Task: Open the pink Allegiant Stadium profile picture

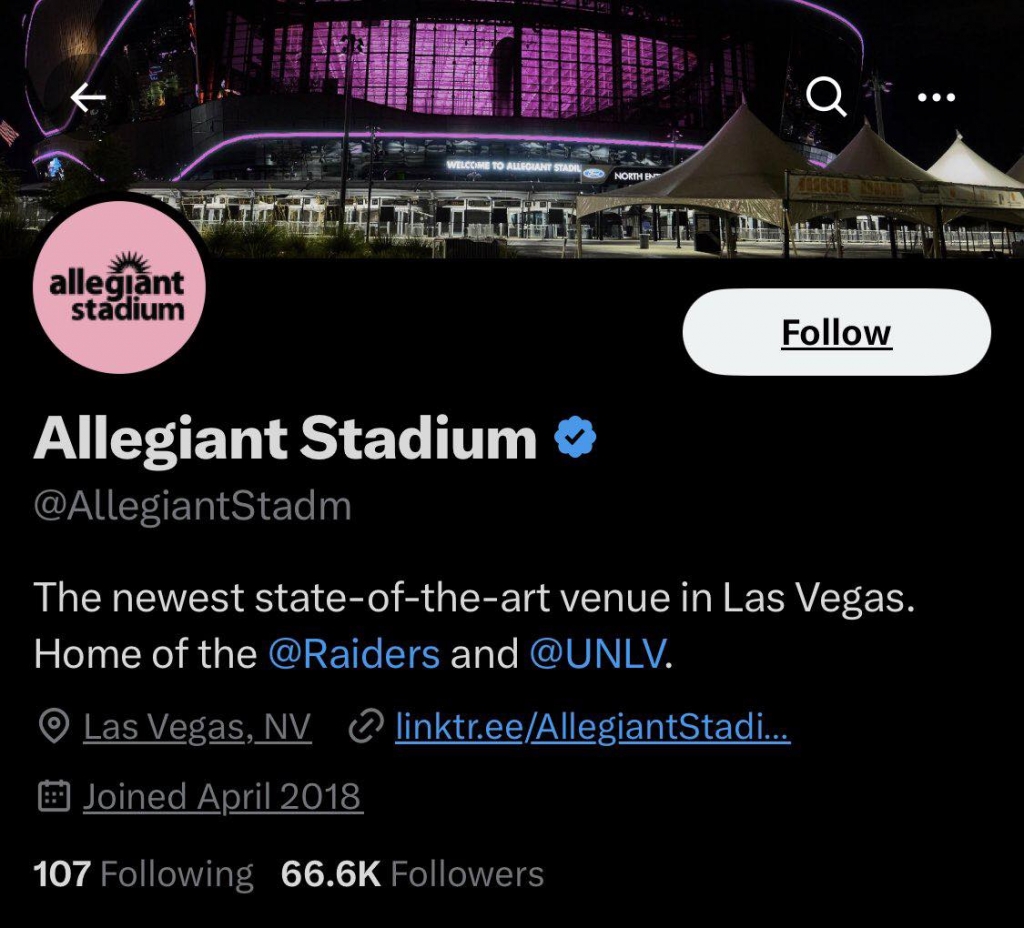Action: tap(119, 288)
